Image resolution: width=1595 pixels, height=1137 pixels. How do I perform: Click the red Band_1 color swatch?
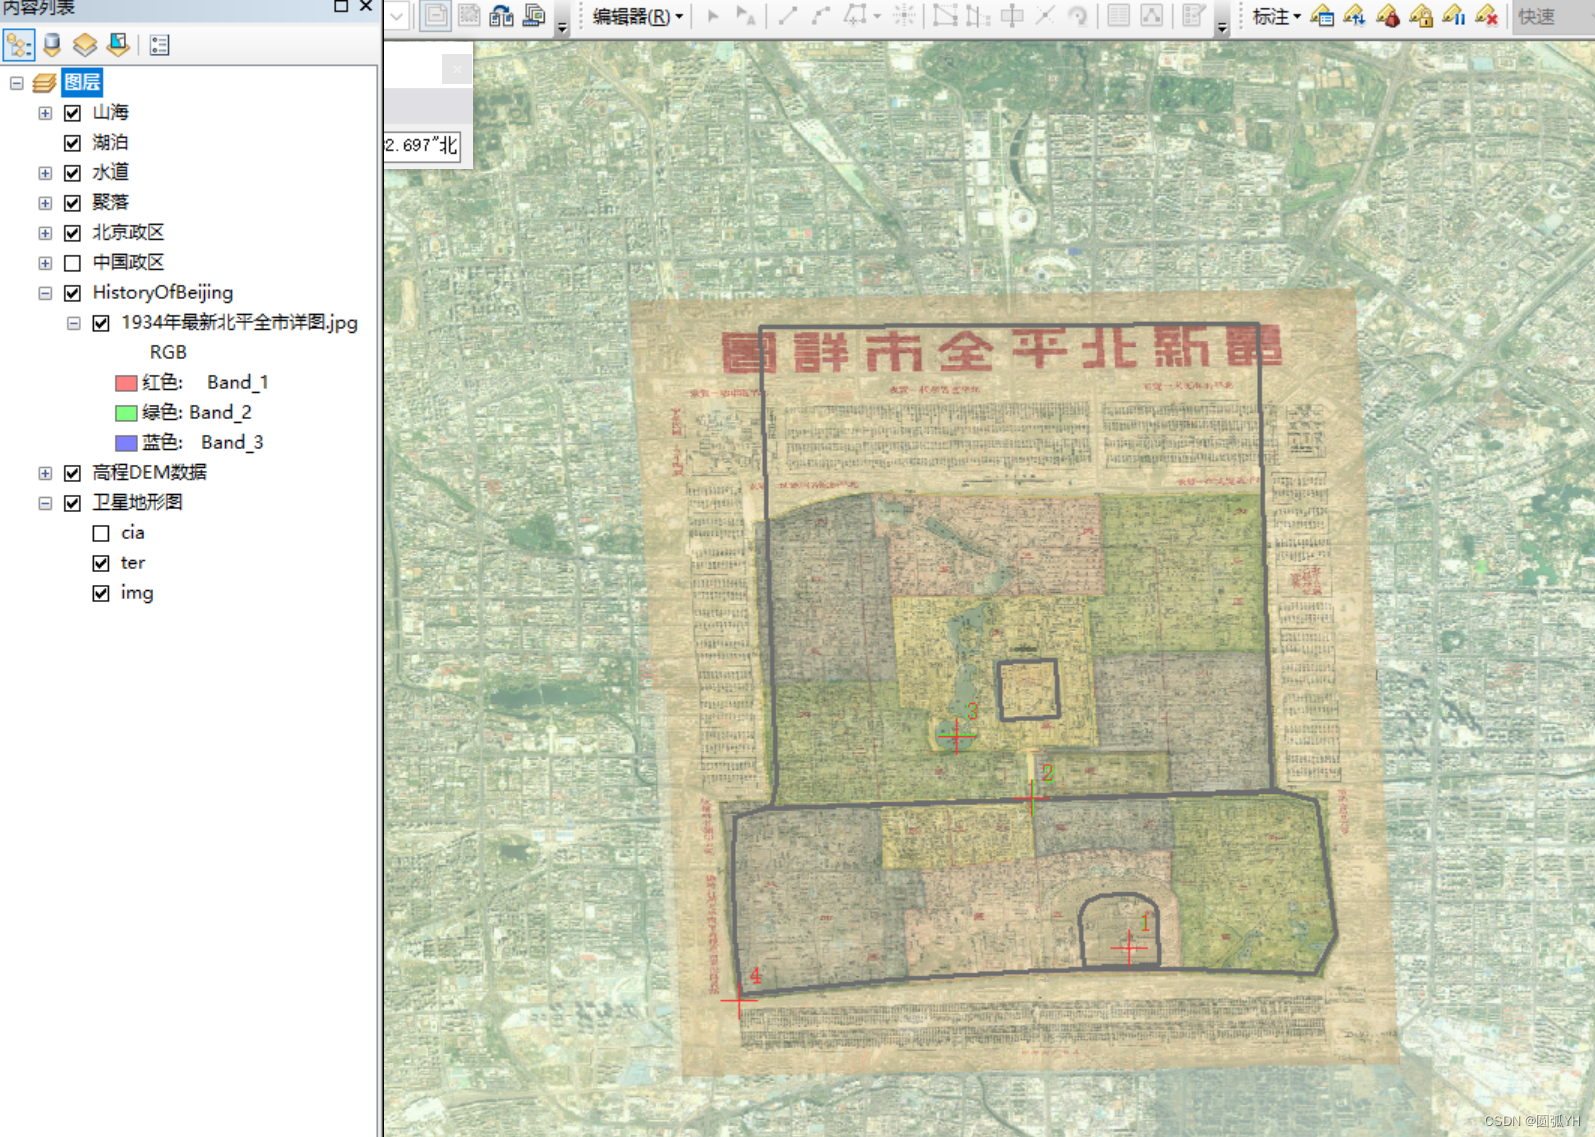coord(126,383)
